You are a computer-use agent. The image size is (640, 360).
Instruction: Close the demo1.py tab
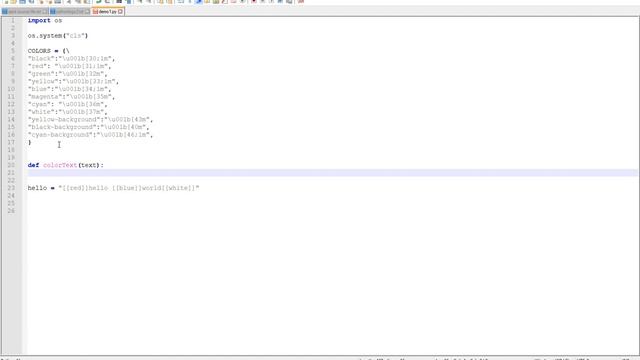click(120, 12)
